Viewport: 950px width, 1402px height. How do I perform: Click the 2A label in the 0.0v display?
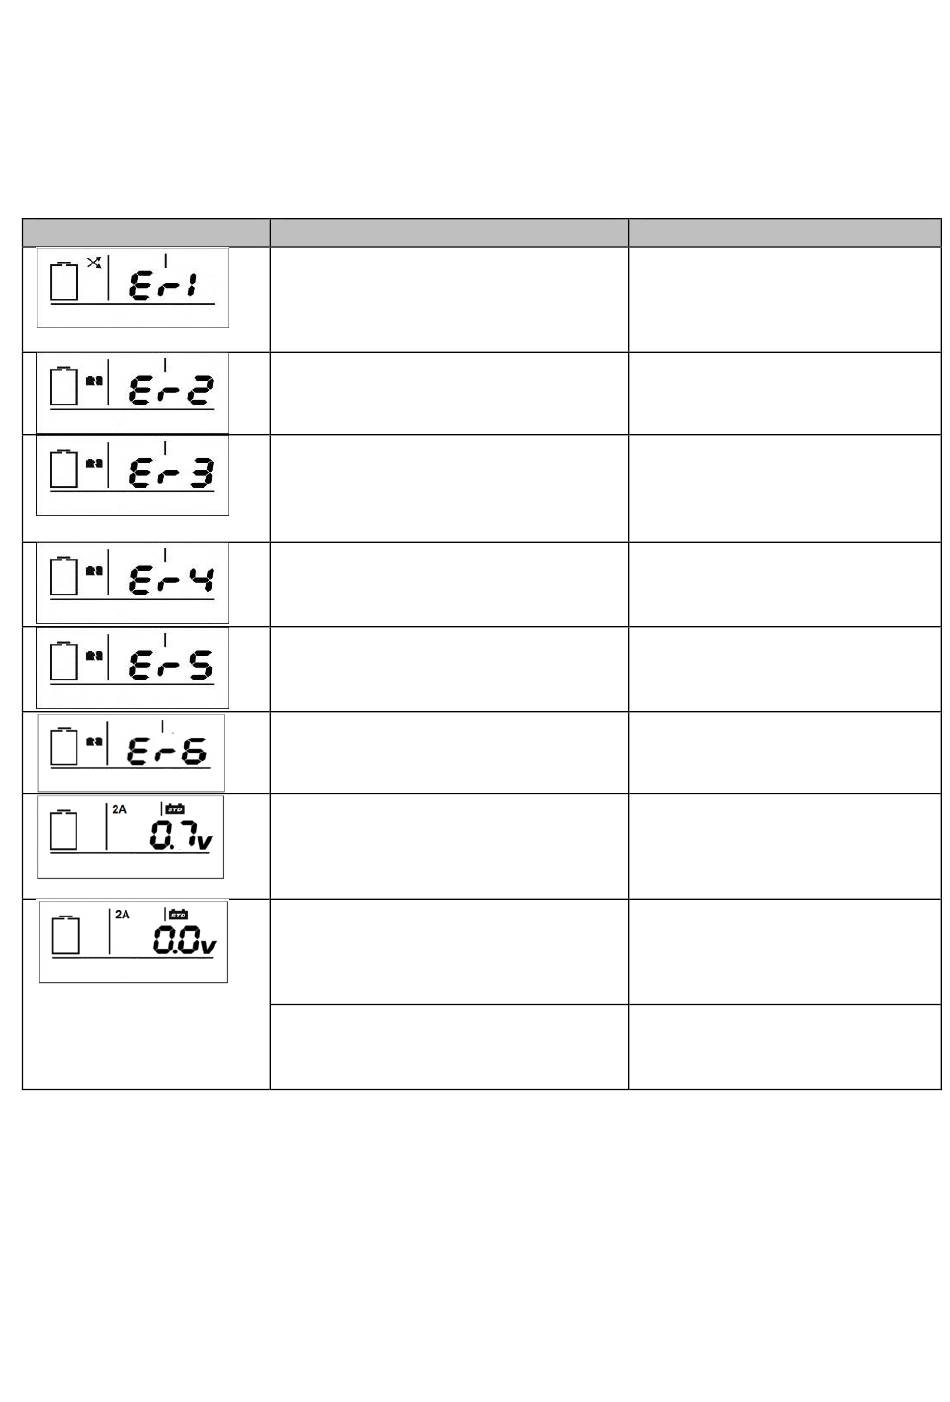[122, 914]
